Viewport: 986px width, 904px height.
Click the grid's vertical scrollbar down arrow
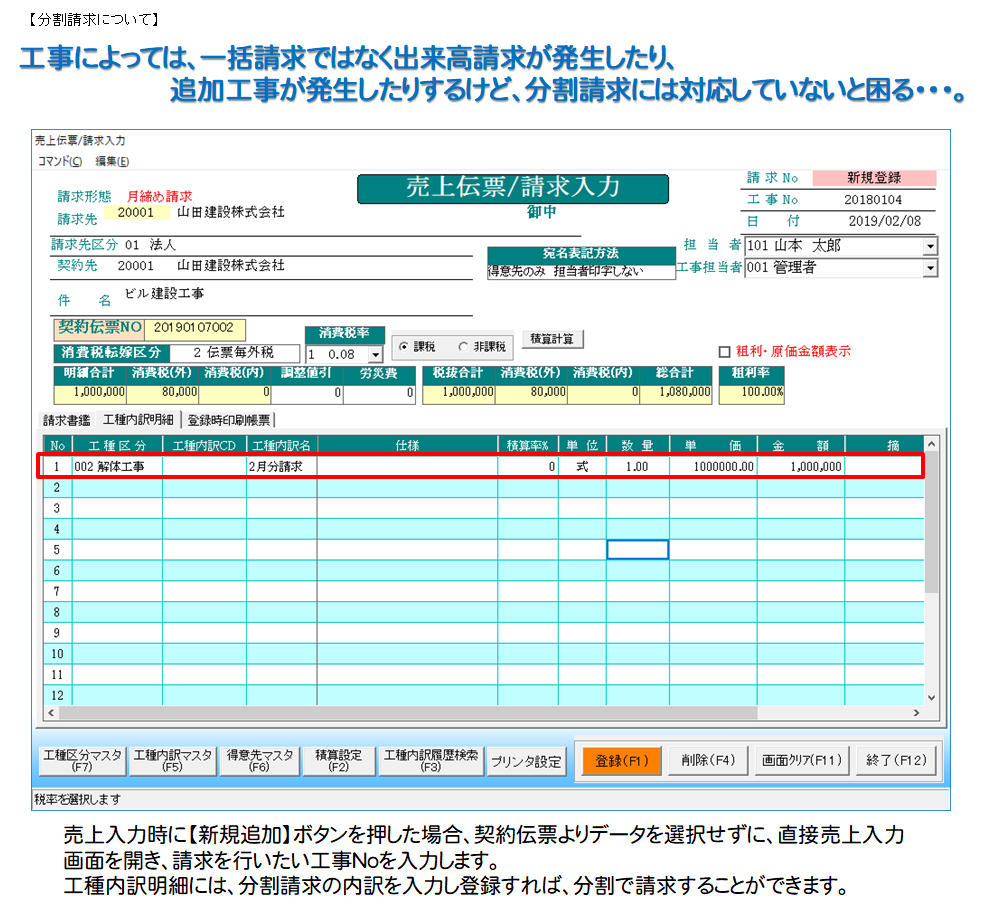[932, 697]
